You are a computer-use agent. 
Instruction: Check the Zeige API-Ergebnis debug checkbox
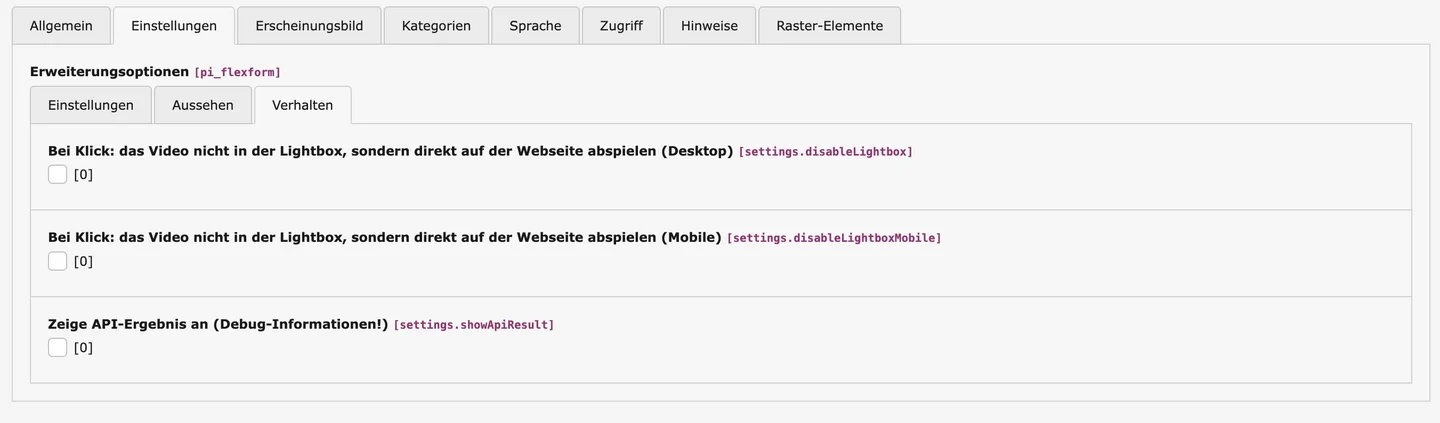click(58, 348)
